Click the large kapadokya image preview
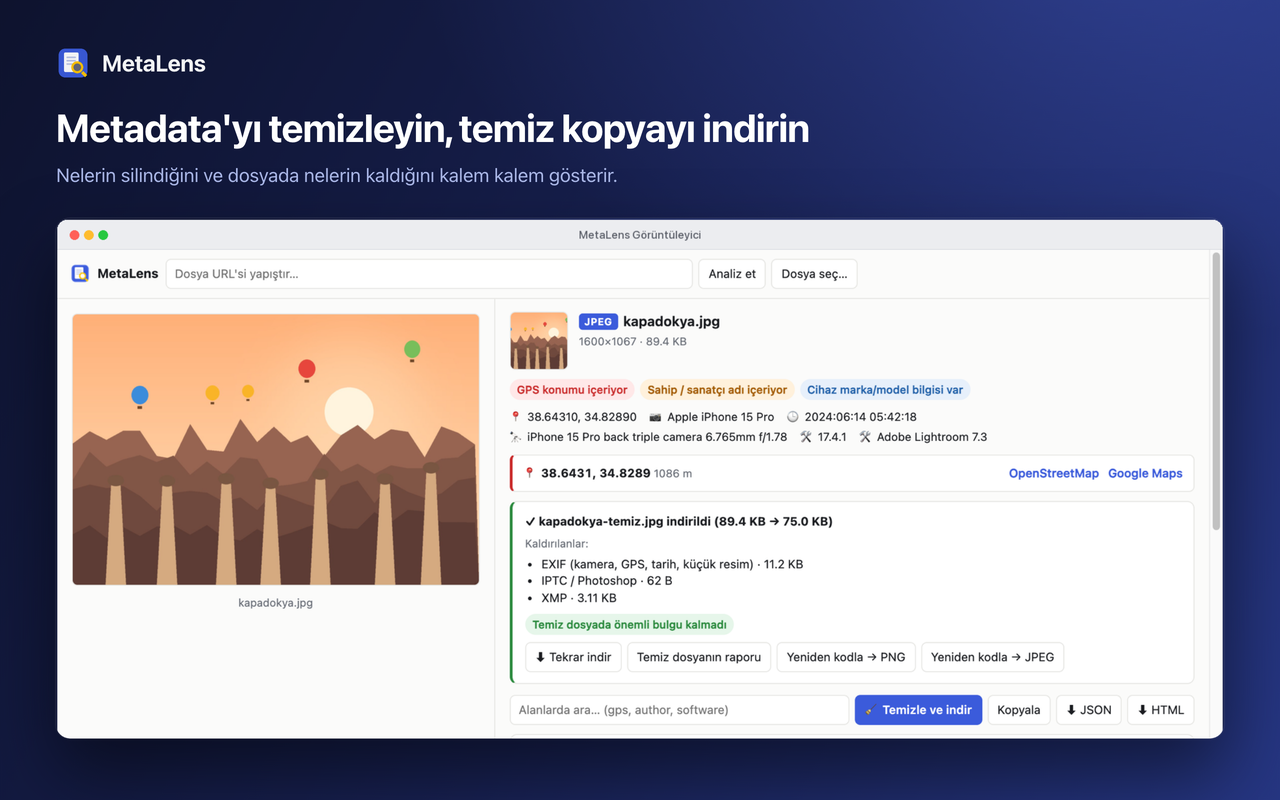Viewport: 1280px width, 800px height. click(x=276, y=449)
